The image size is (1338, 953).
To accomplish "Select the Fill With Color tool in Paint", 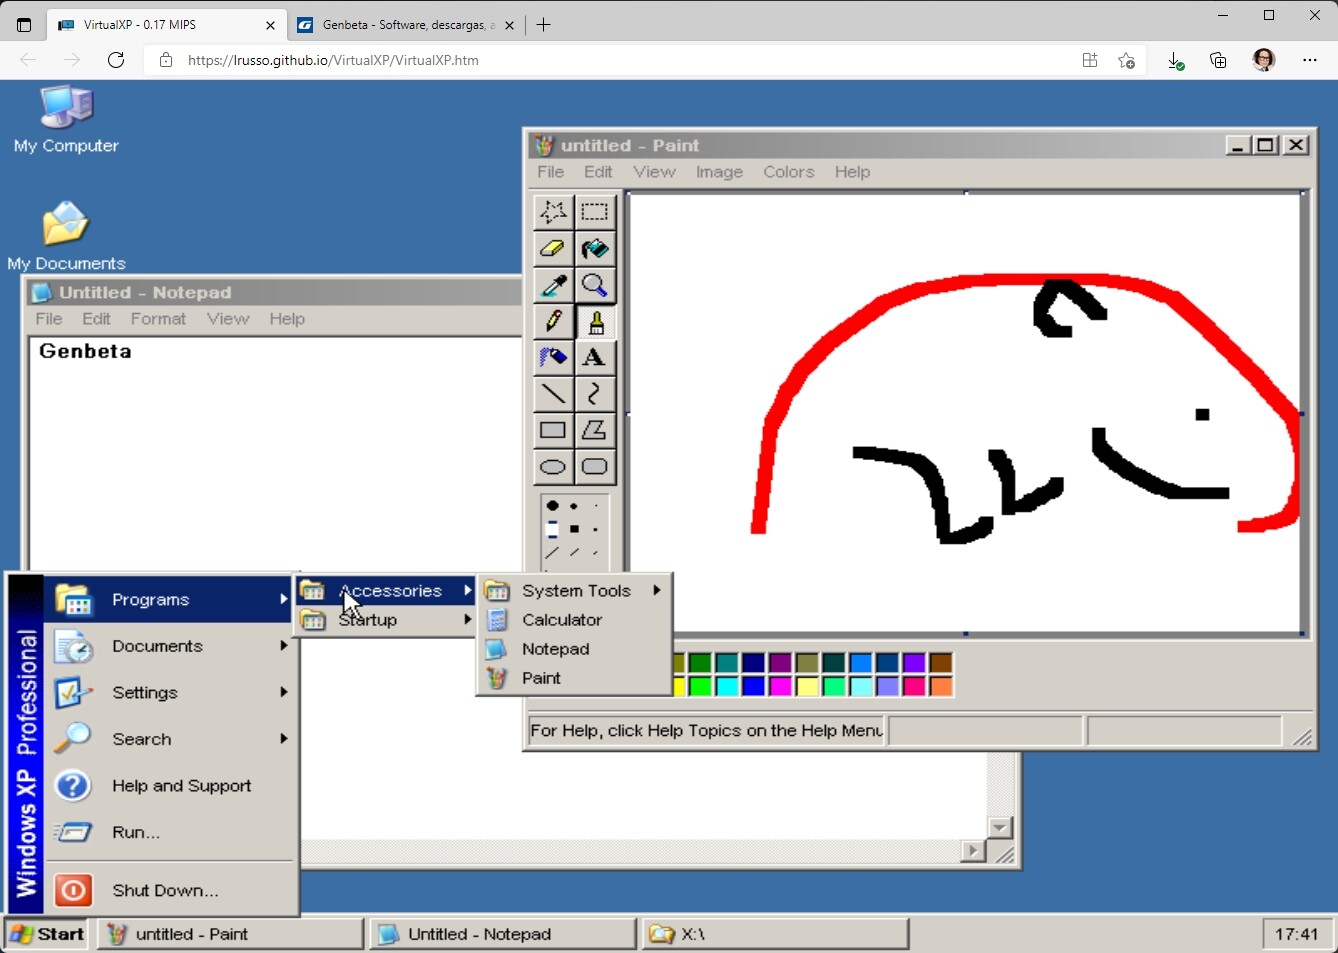I will 596,248.
